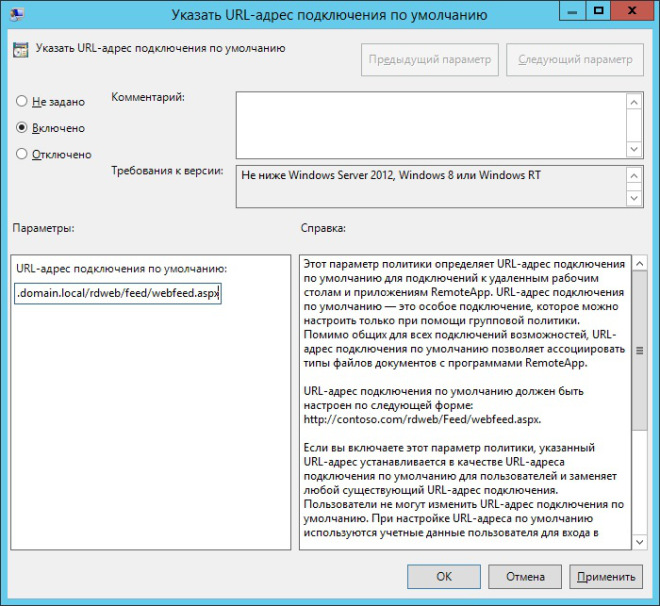The image size is (660, 606).
Task: Select the "Не задано" radio option
Action: tap(22, 102)
